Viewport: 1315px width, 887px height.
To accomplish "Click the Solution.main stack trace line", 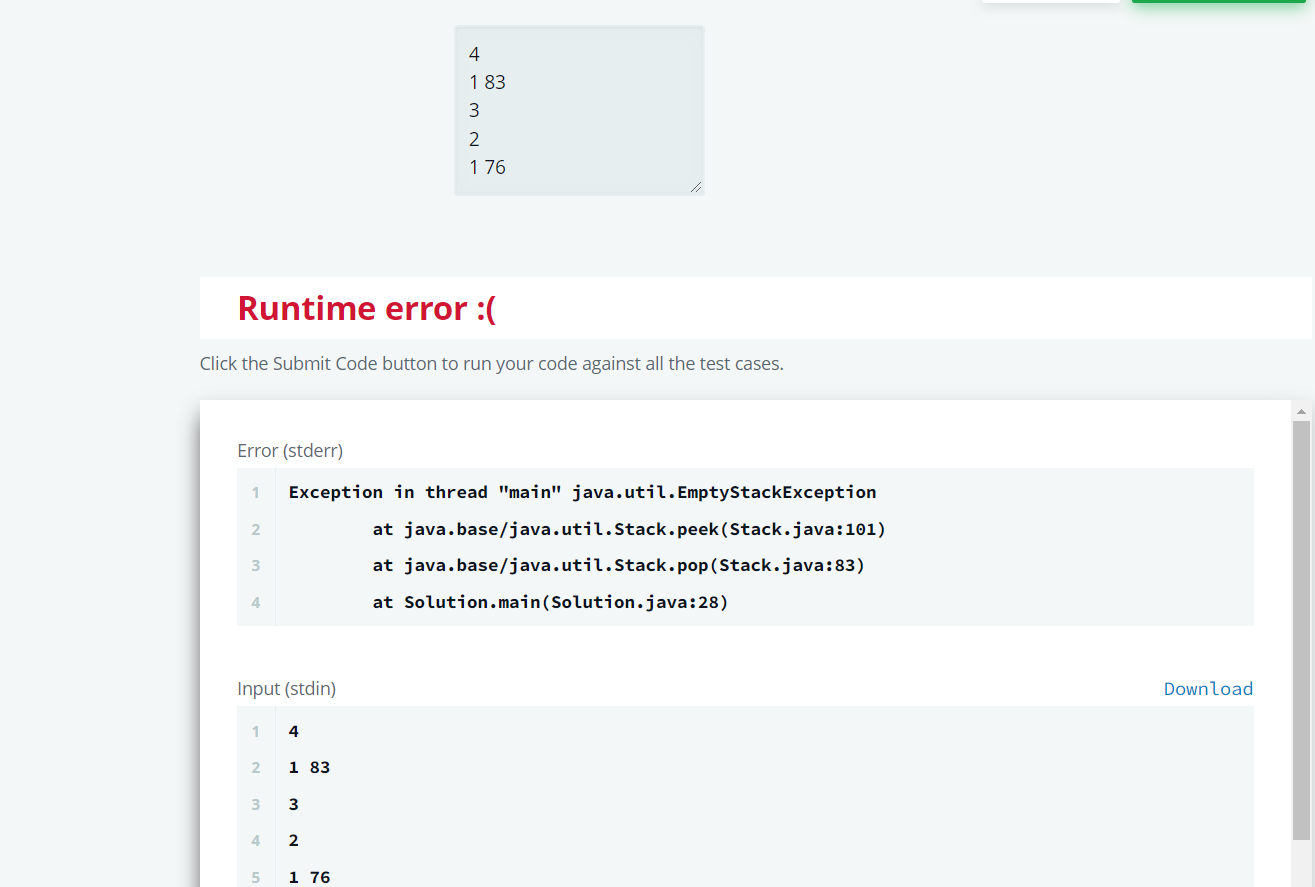I will coord(550,602).
